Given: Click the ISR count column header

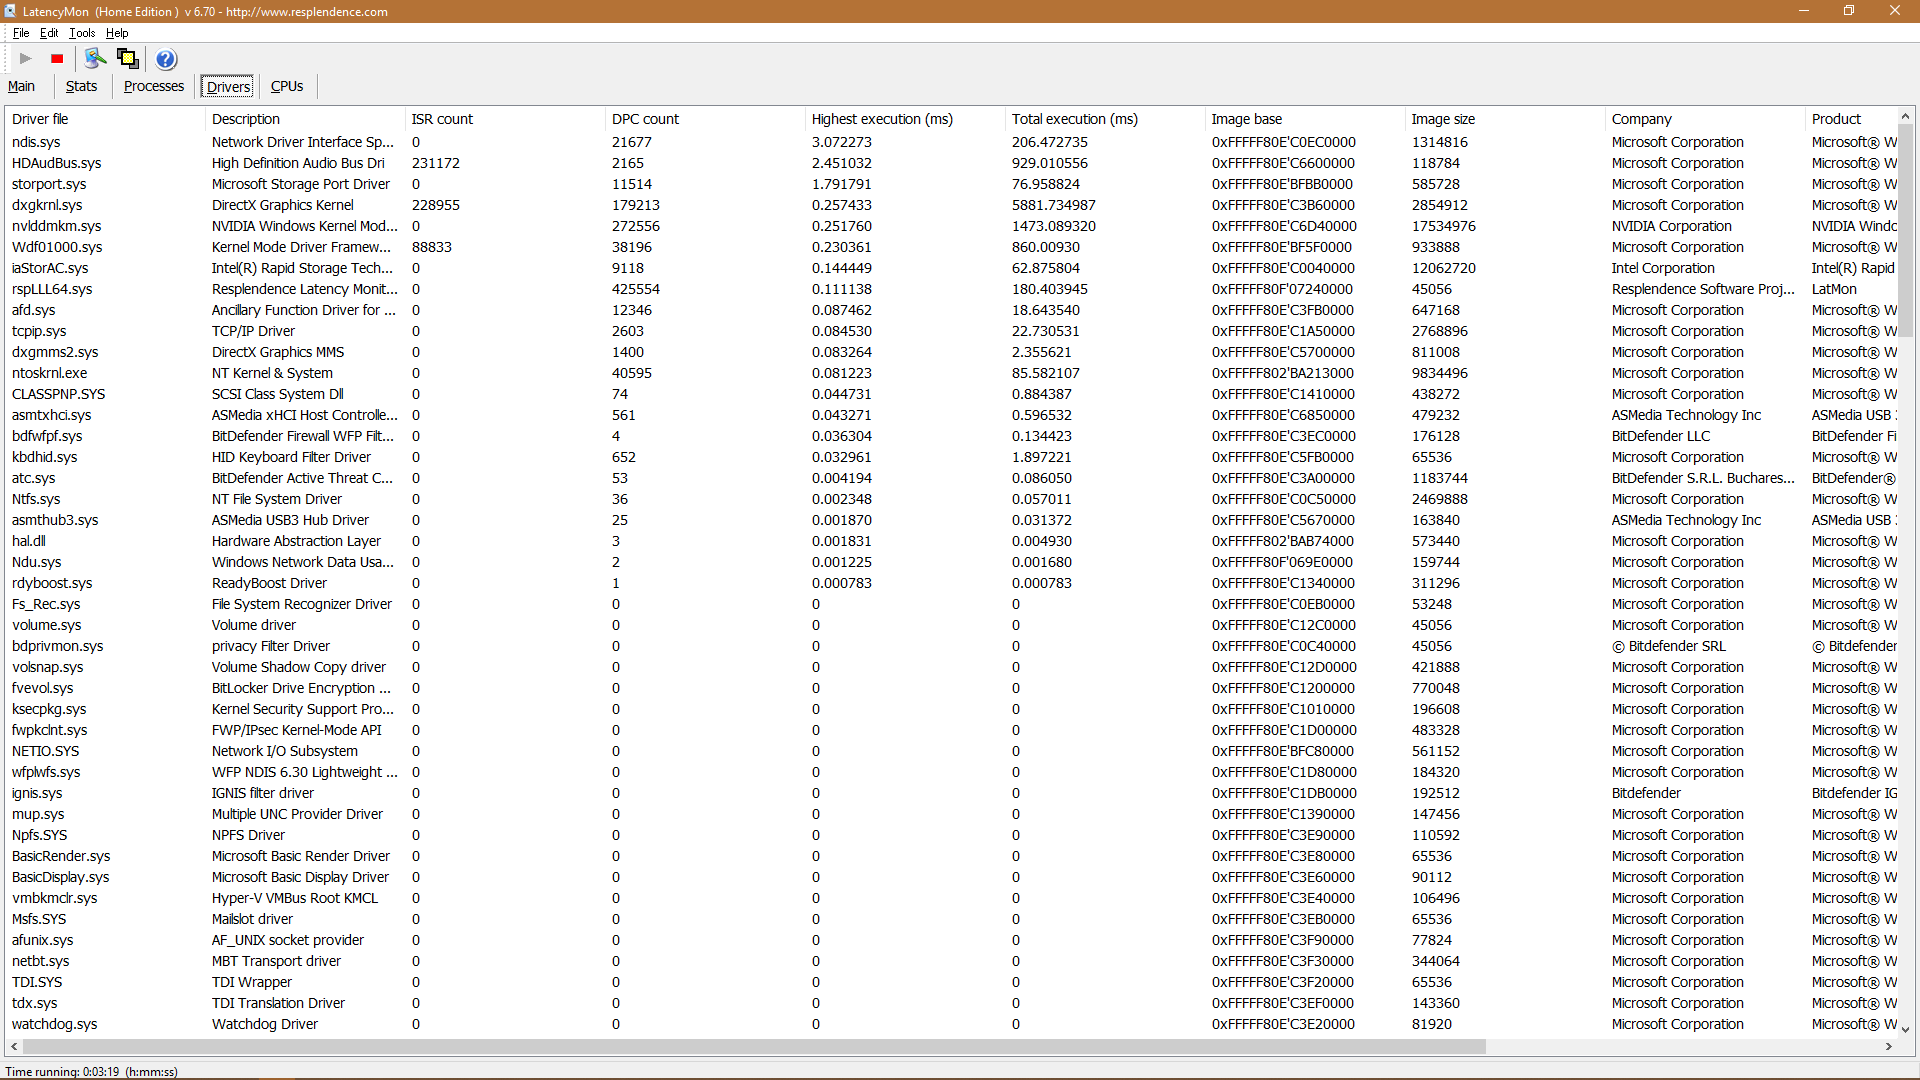Looking at the screenshot, I should [x=440, y=119].
